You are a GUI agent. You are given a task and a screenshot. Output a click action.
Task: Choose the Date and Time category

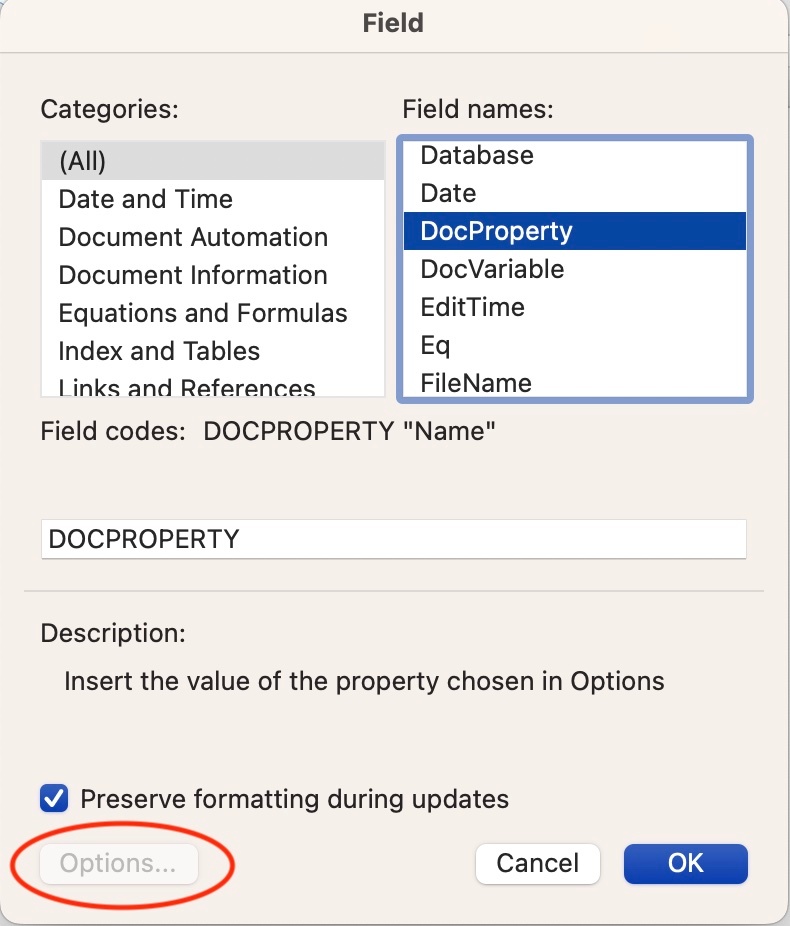pyautogui.click(x=145, y=199)
